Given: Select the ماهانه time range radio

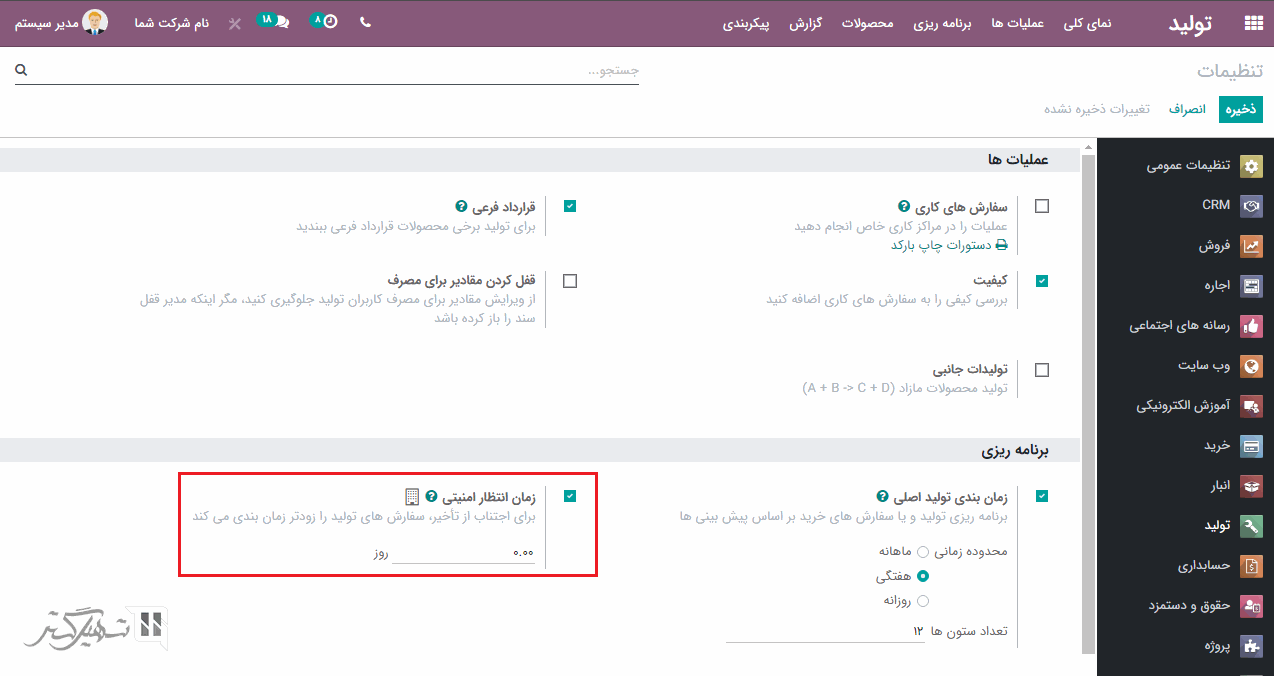Looking at the screenshot, I should [x=922, y=551].
